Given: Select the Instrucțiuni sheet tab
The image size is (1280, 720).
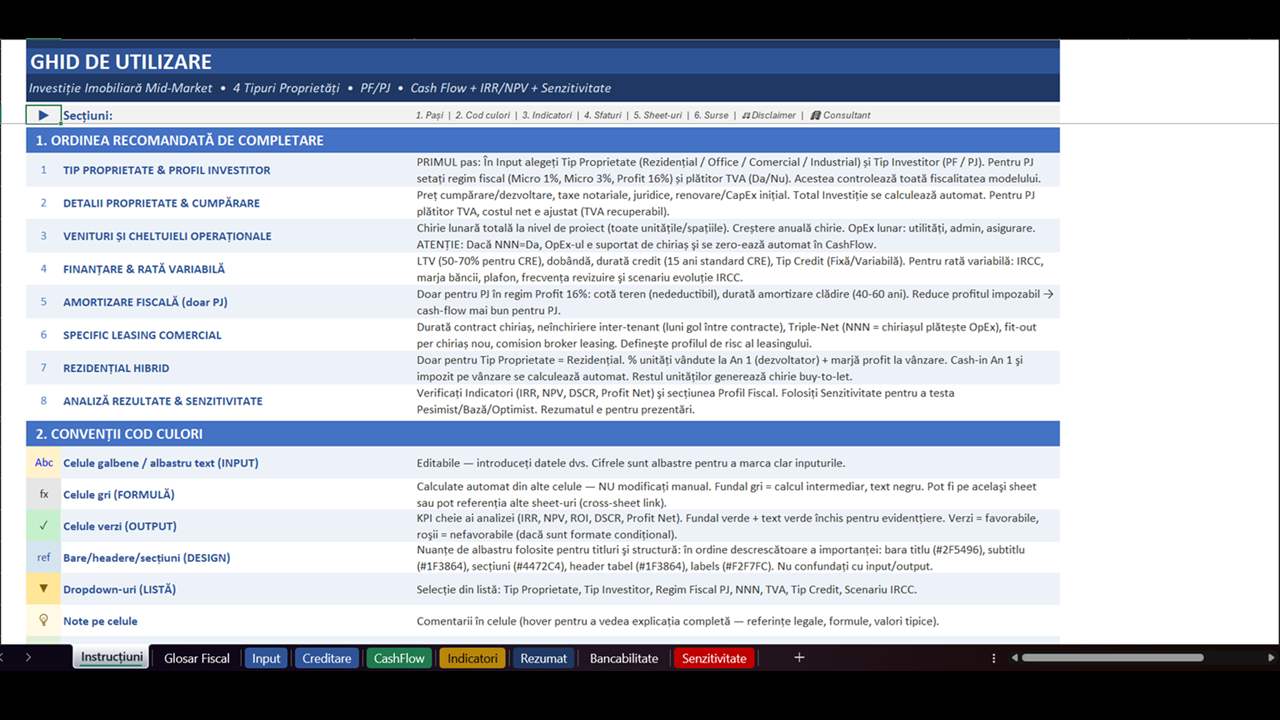Looking at the screenshot, I should pos(112,658).
